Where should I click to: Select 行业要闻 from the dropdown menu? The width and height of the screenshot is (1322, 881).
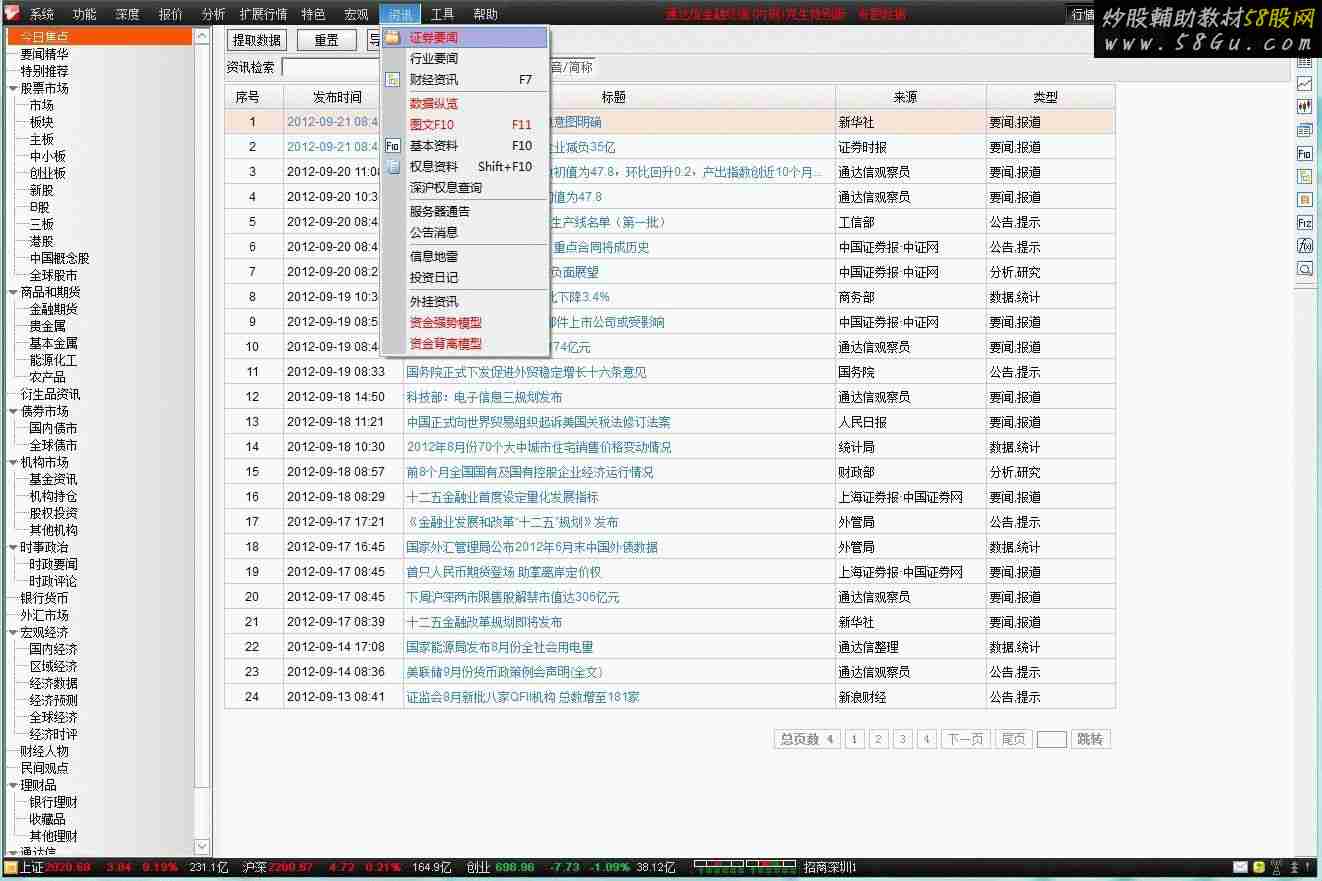465,58
